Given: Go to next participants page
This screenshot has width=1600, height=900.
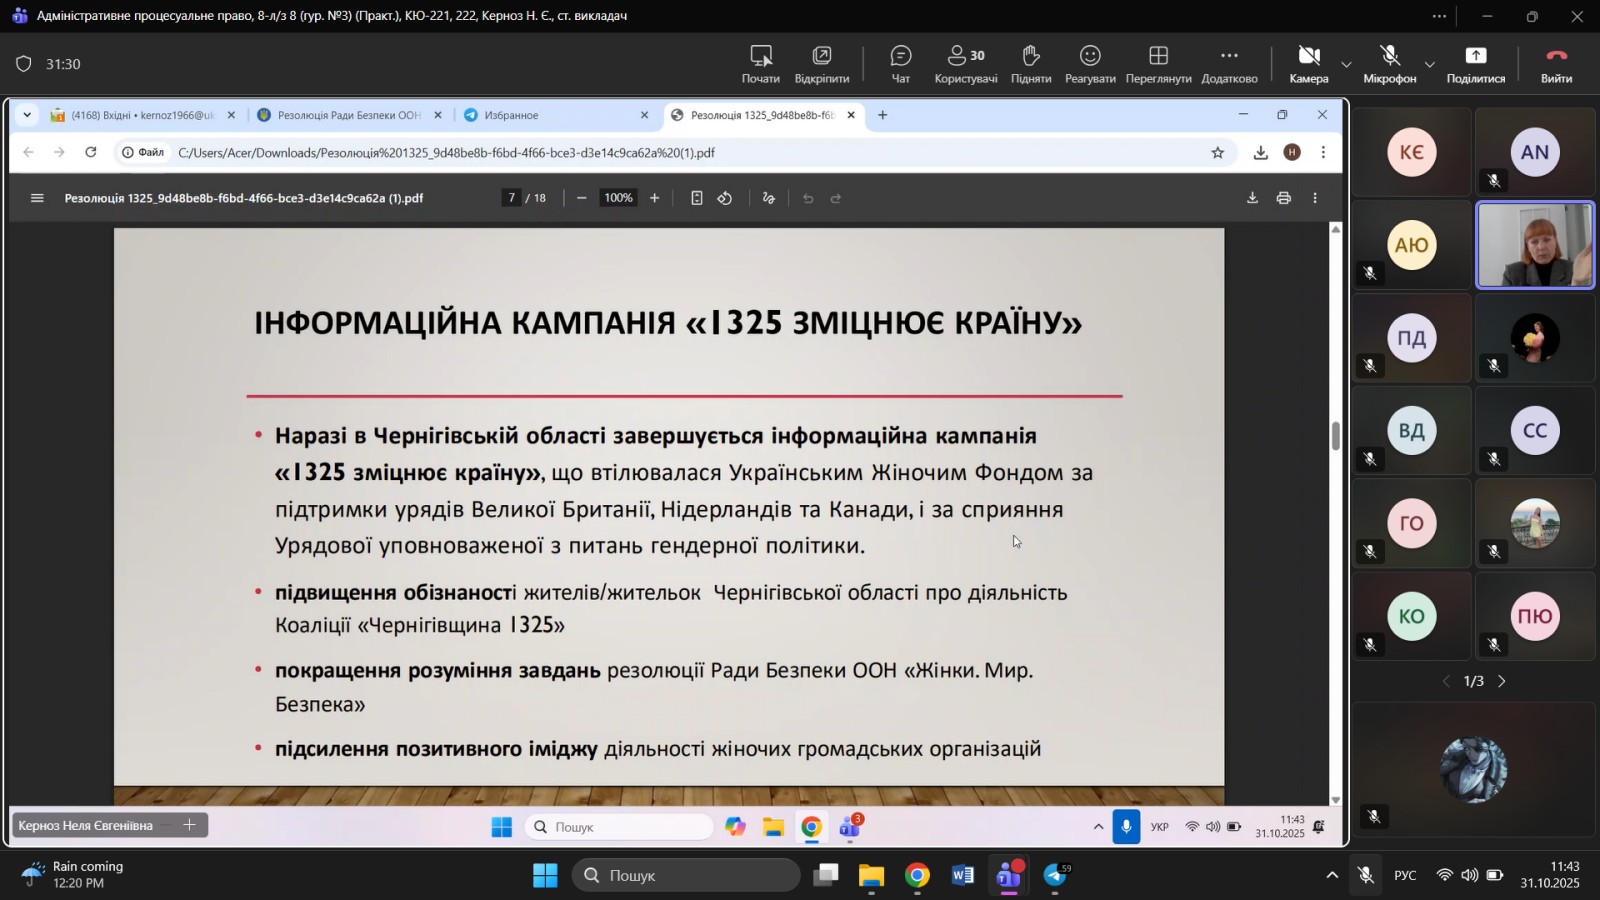Looking at the screenshot, I should pyautogui.click(x=1501, y=681).
